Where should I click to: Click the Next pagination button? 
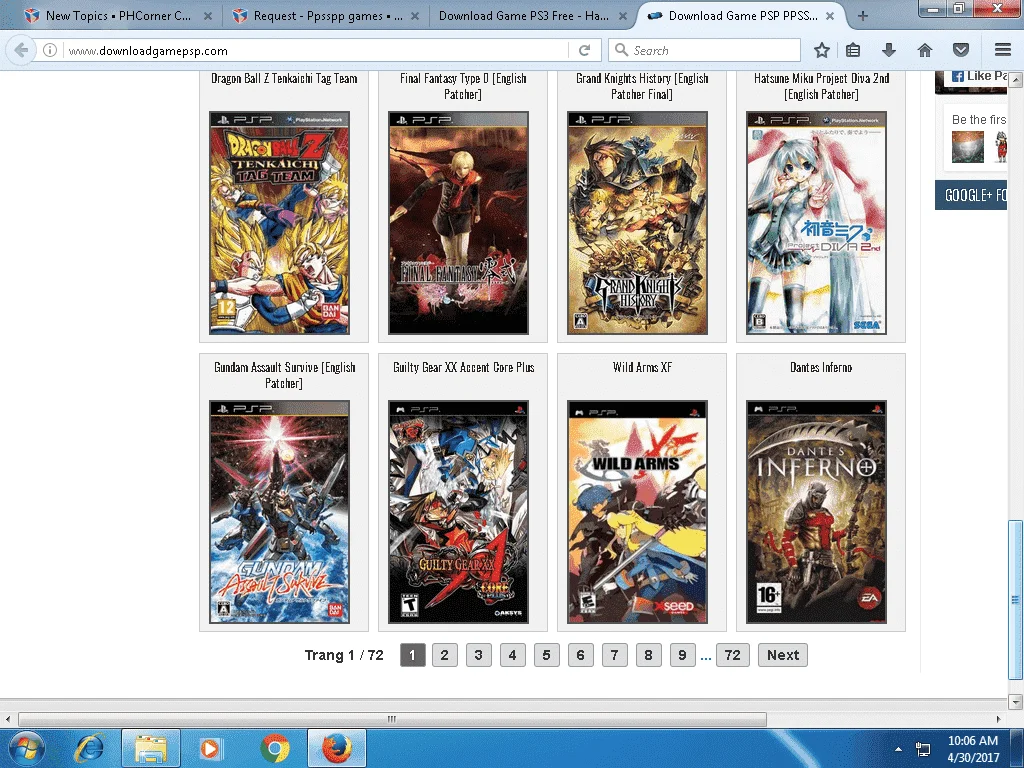point(783,655)
